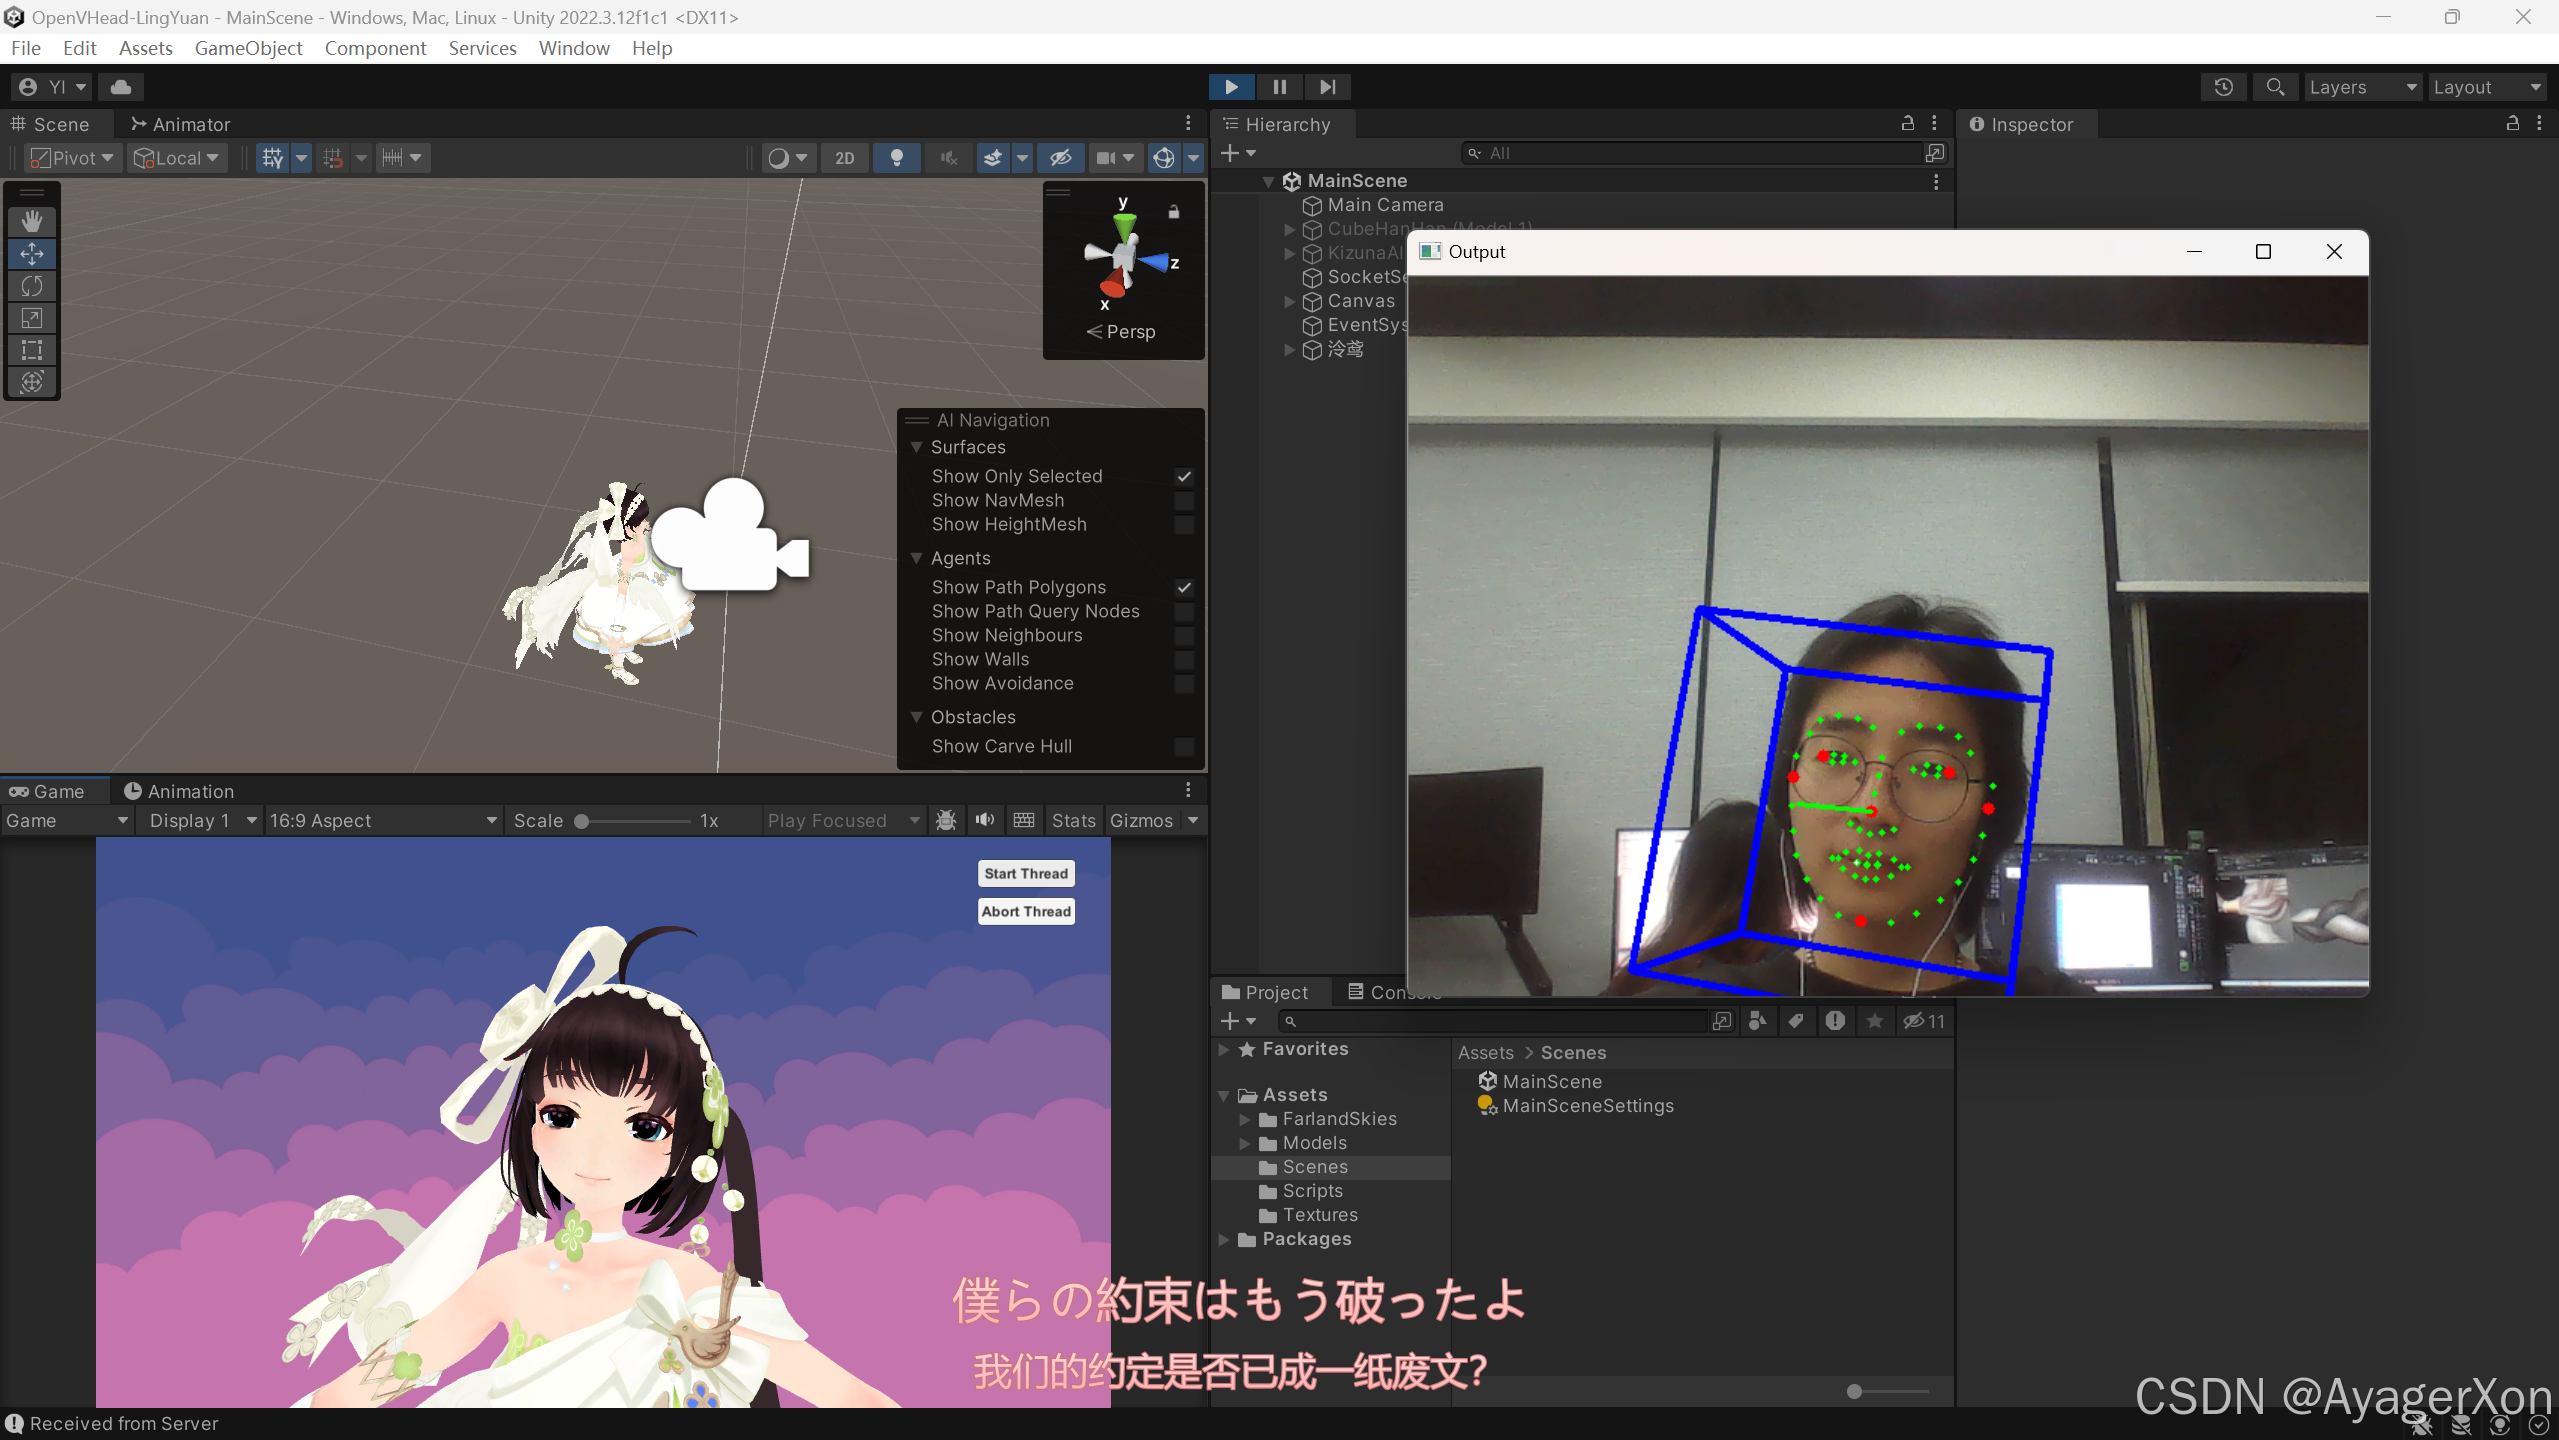Uncheck Show Only Selected

coord(1184,477)
